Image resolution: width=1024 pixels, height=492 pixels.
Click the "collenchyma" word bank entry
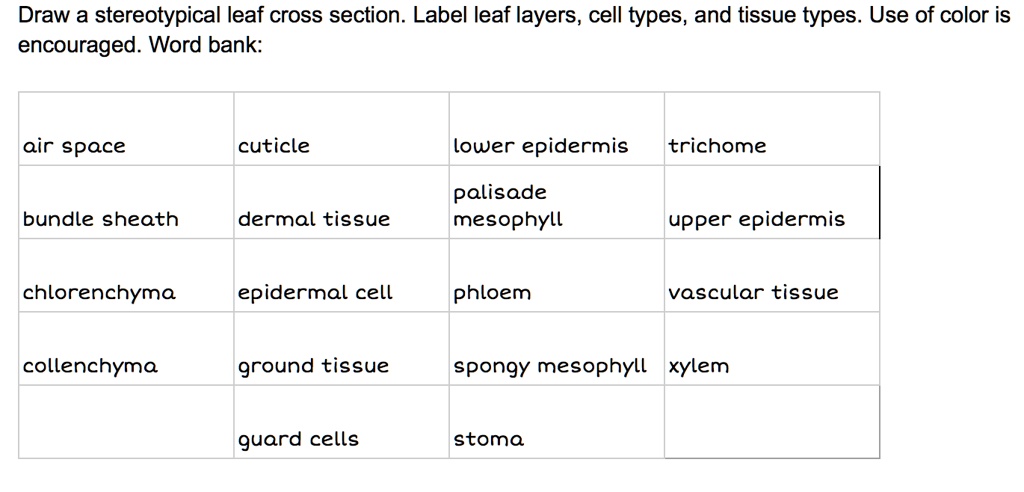[x=90, y=366]
